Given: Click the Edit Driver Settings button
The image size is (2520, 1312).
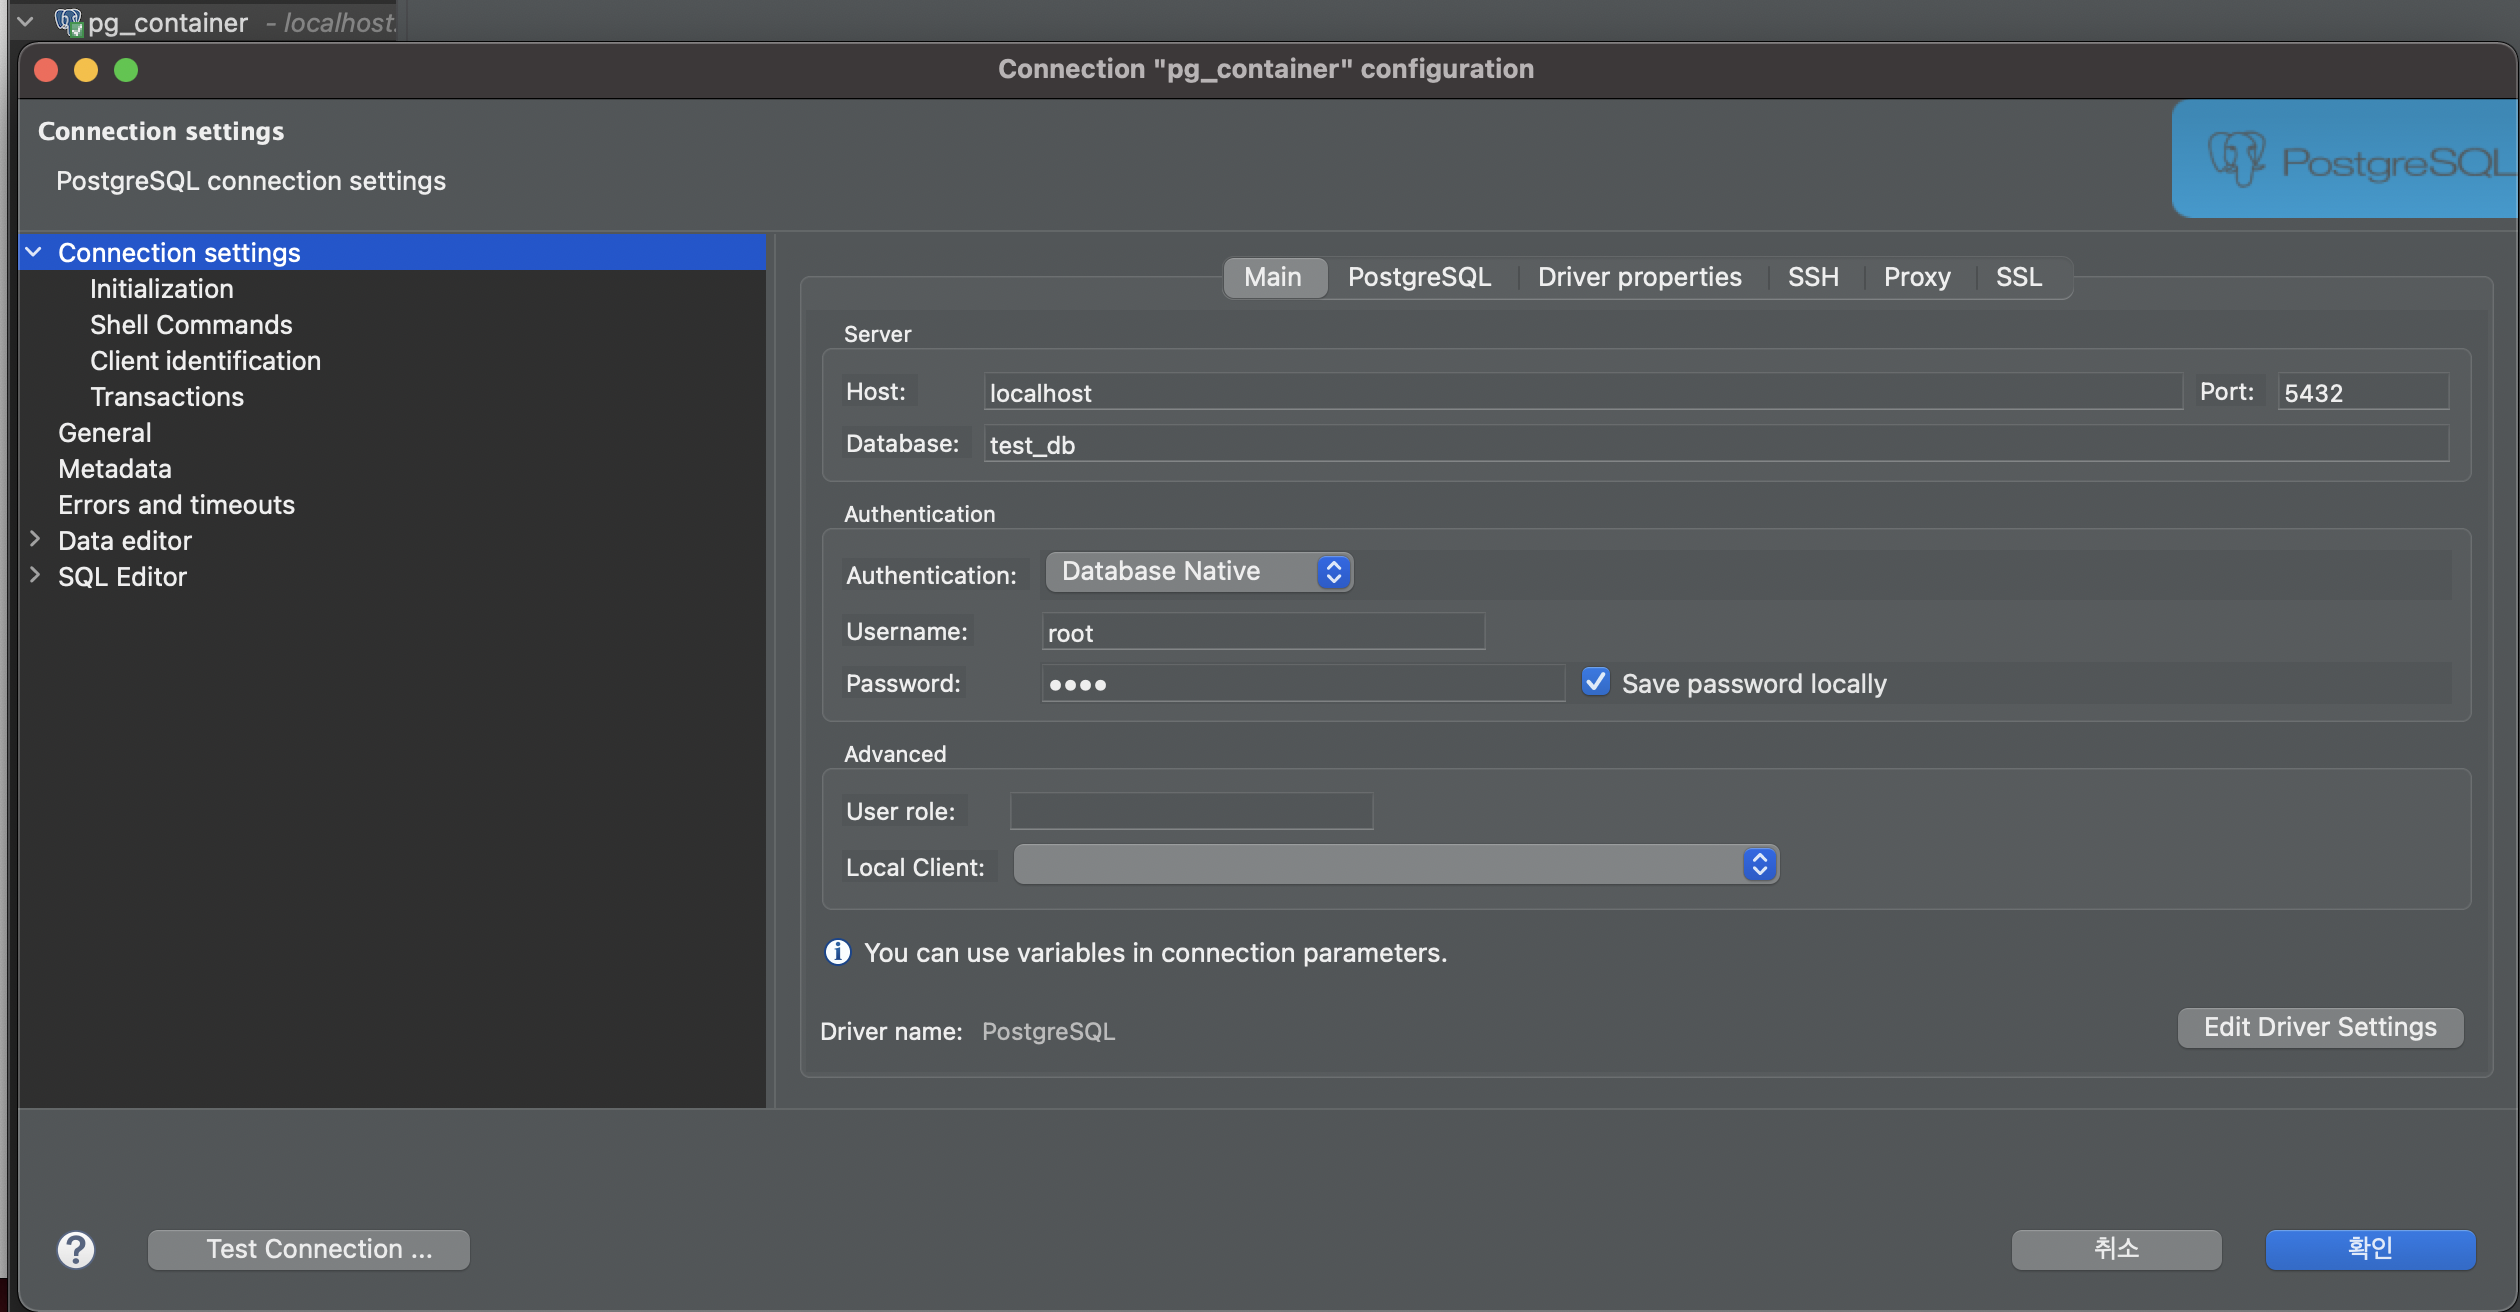Looking at the screenshot, I should [x=2319, y=1027].
